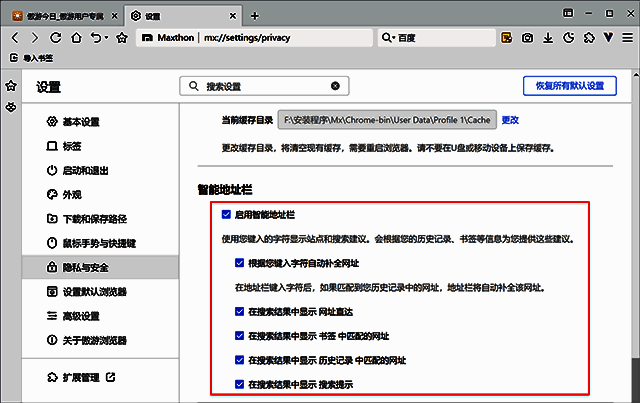Select 基本设置 in settings sidebar
The width and height of the screenshot is (640, 403).
[81, 122]
